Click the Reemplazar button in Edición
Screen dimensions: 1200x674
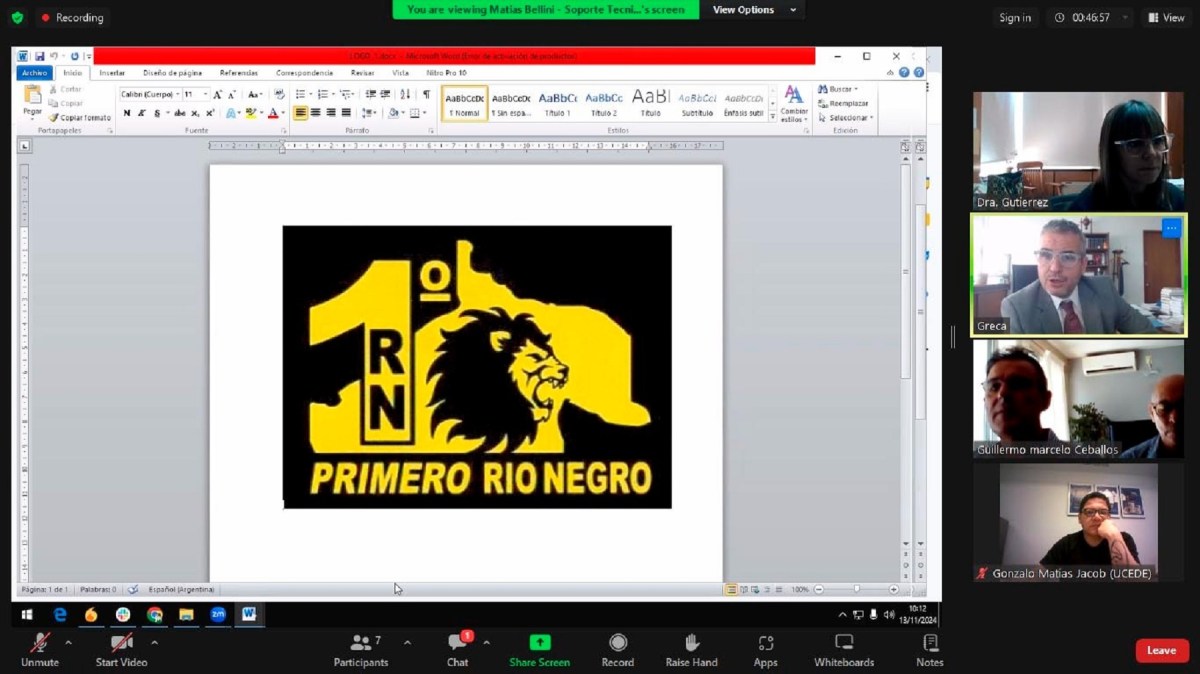(x=843, y=103)
